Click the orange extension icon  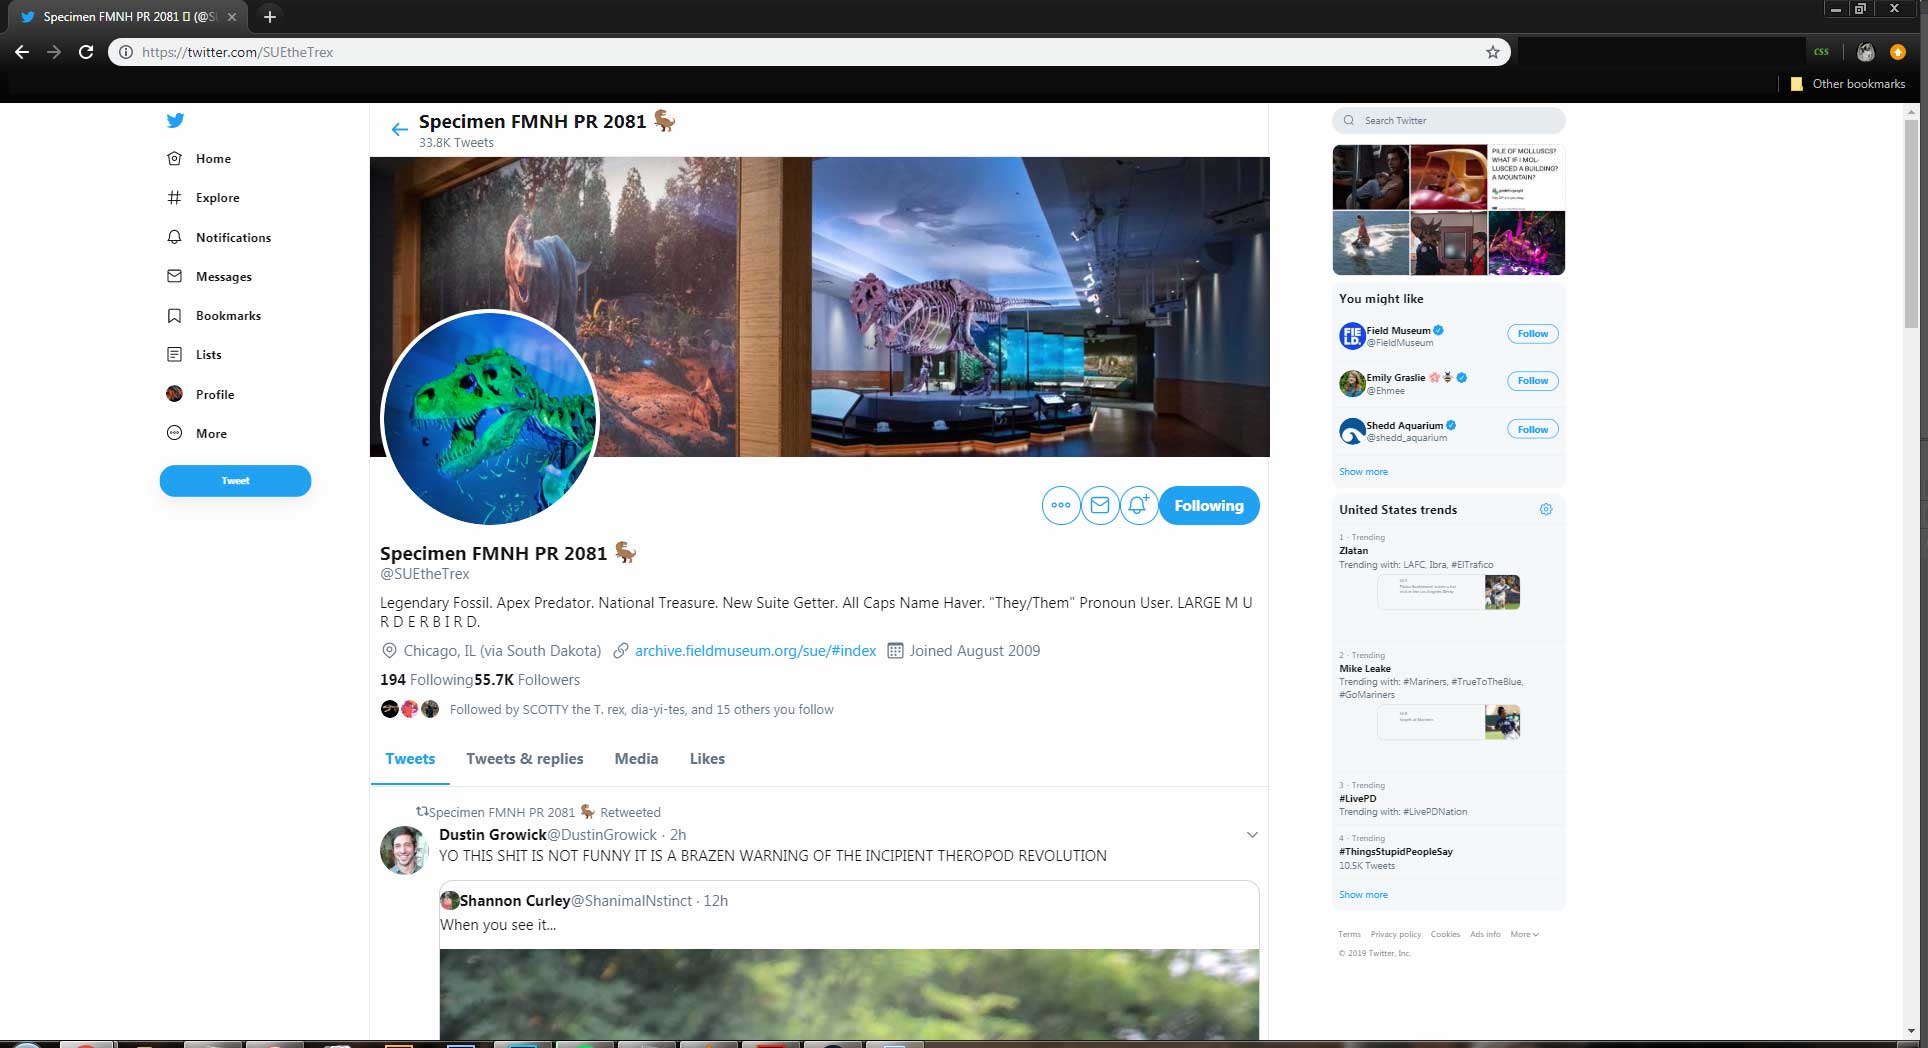[x=1897, y=52]
